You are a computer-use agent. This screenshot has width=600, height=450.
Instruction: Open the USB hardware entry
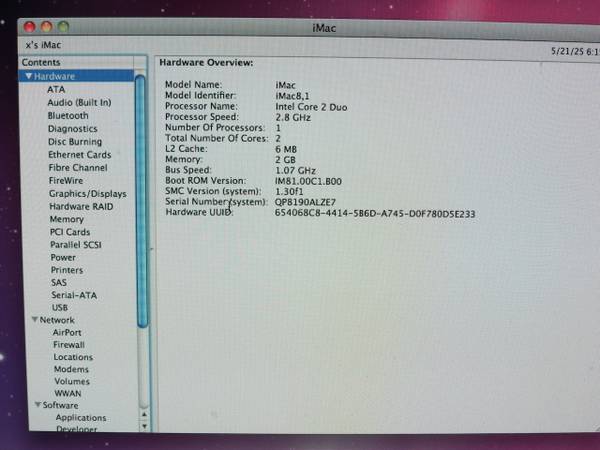click(x=59, y=307)
